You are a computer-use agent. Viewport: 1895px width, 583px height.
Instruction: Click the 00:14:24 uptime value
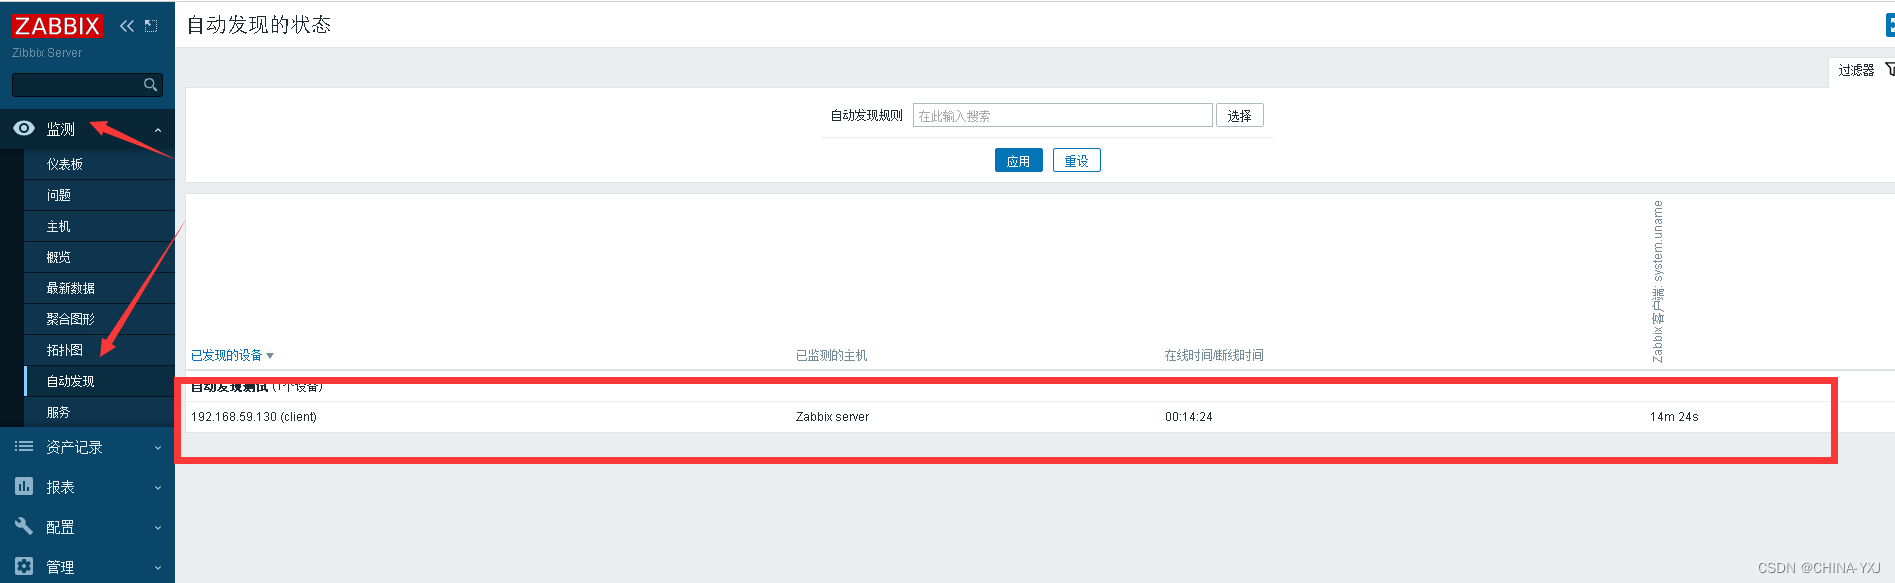coord(1189,417)
